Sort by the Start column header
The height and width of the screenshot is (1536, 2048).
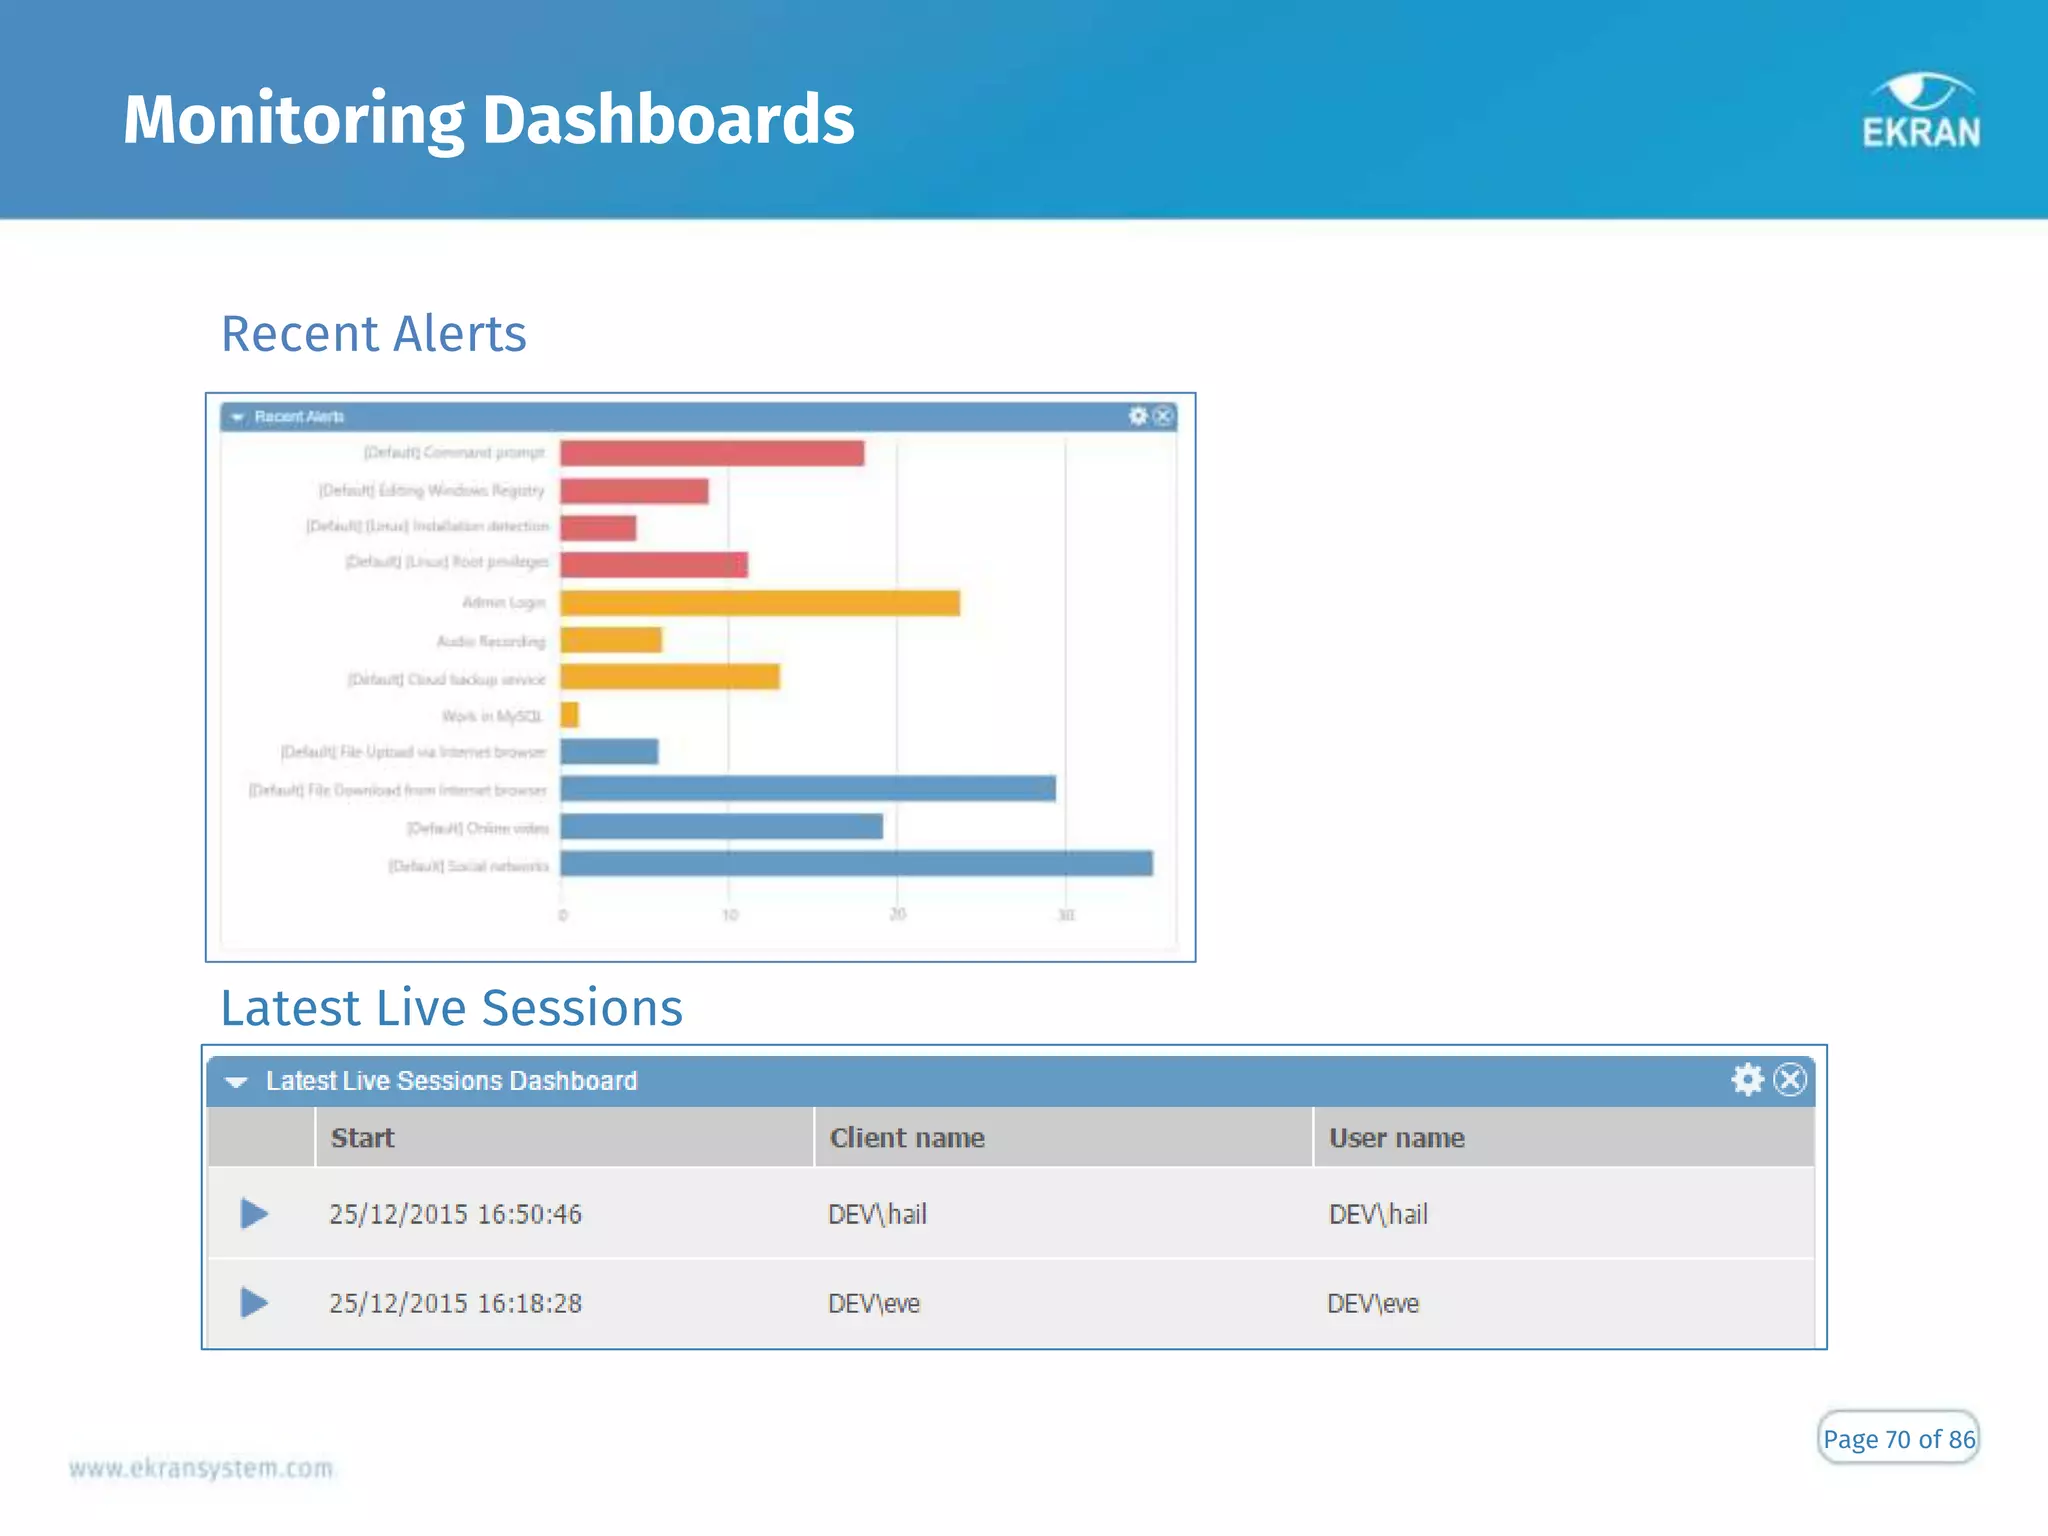(565, 1137)
